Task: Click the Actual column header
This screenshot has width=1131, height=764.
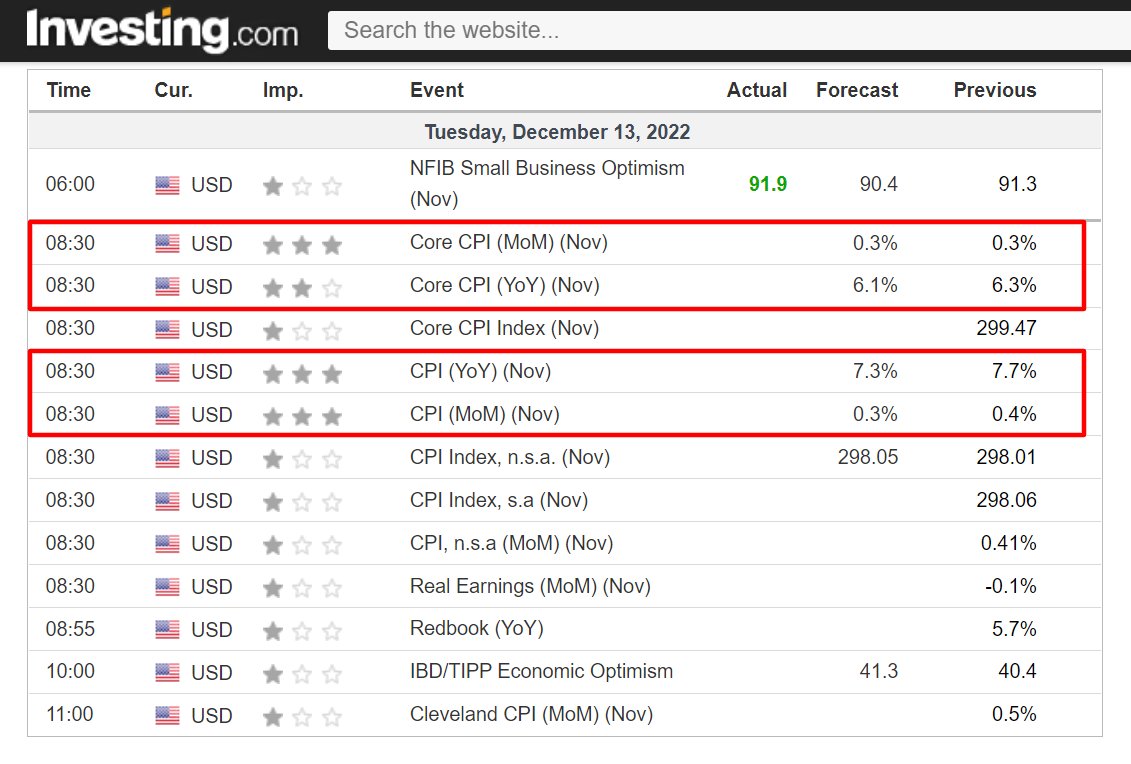Action: coord(756,90)
